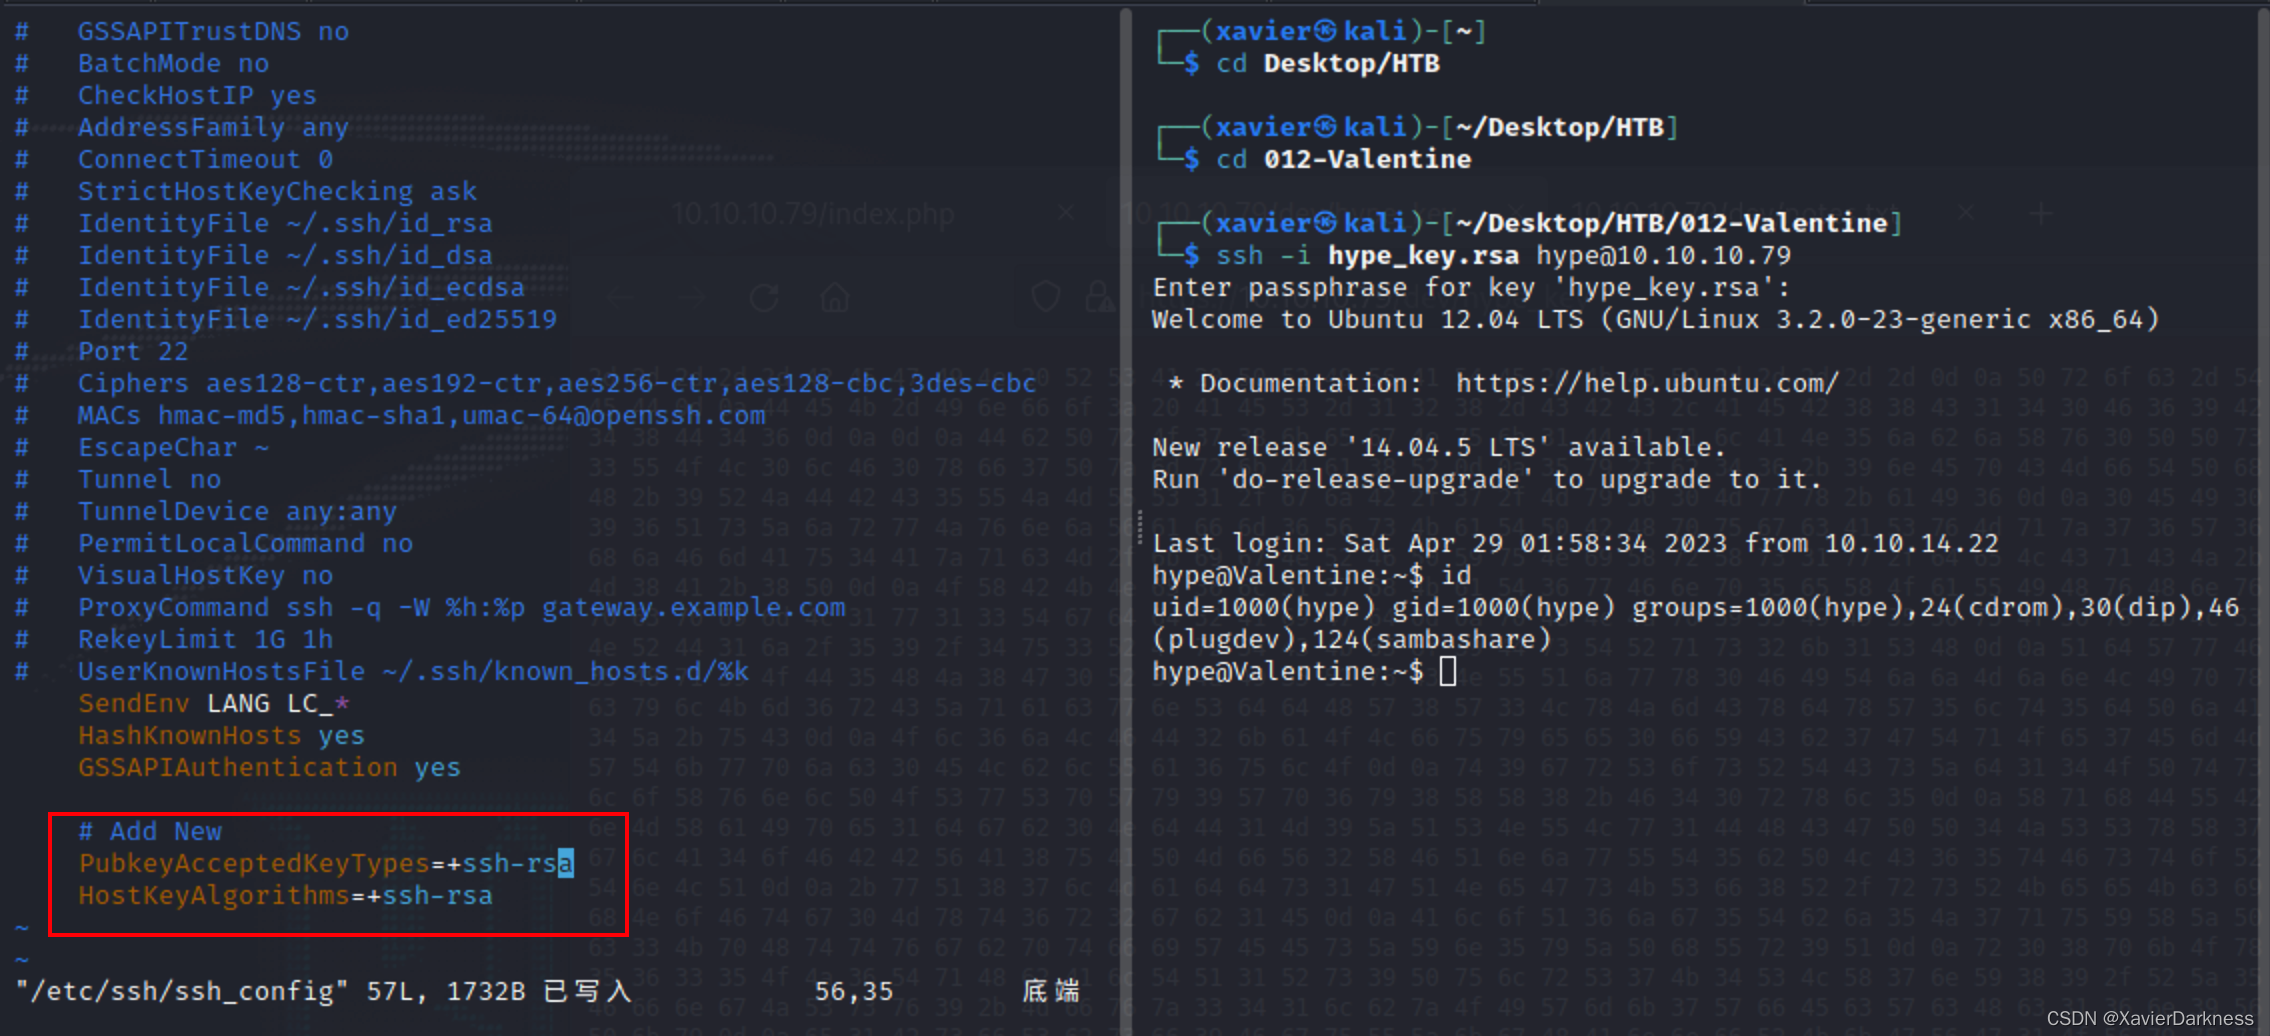
Task: Open the https://help.ubuntu.com/ documentation link
Action: tap(1647, 383)
